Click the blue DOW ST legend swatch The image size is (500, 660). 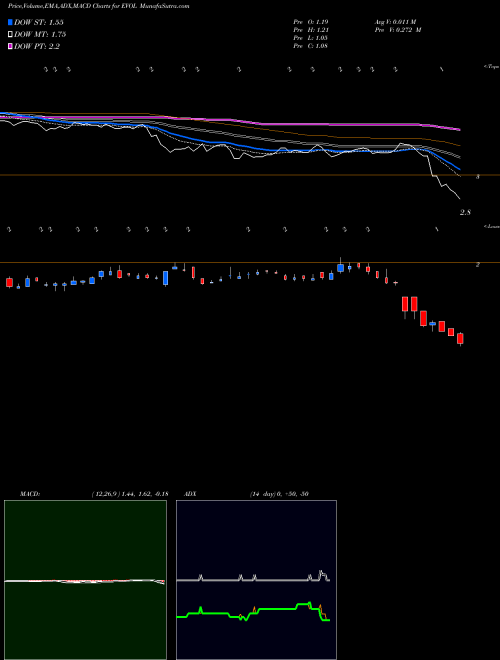(x=11, y=22)
